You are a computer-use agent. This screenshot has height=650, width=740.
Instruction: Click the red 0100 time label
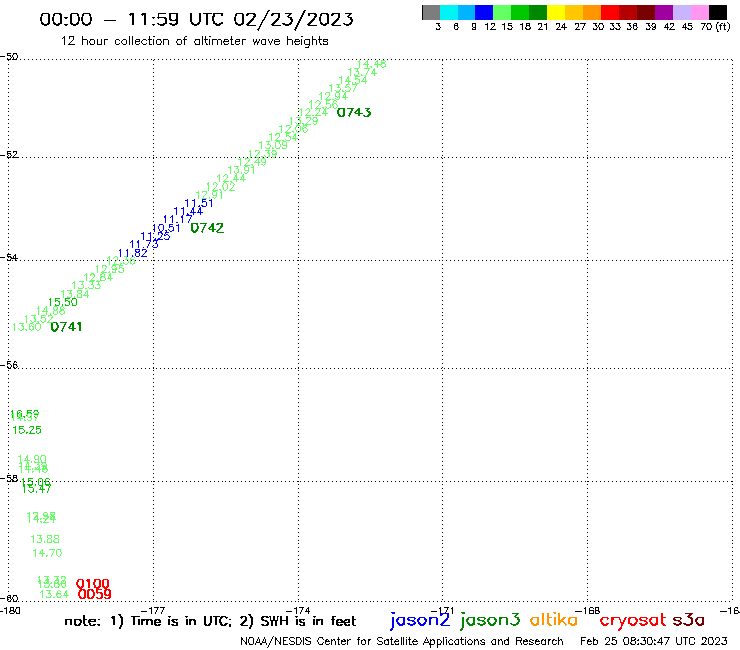92,584
